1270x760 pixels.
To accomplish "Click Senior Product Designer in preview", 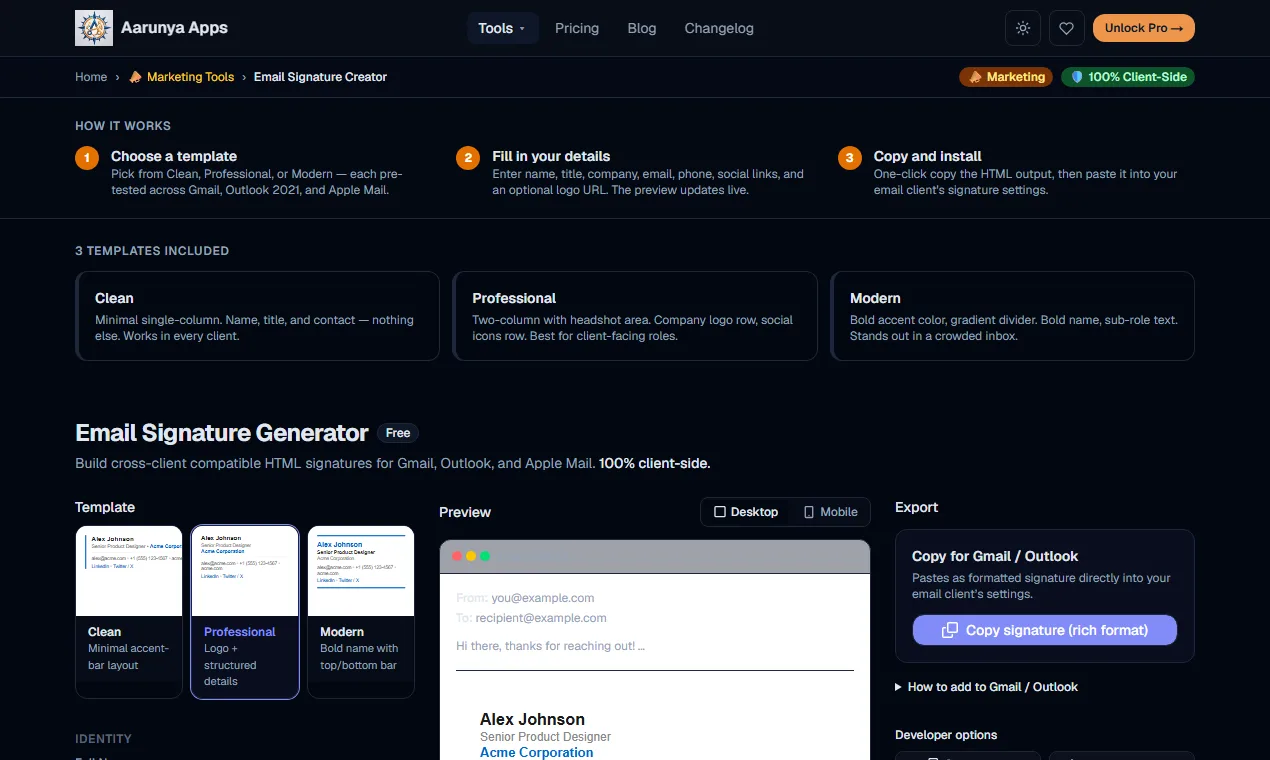I will tap(545, 737).
